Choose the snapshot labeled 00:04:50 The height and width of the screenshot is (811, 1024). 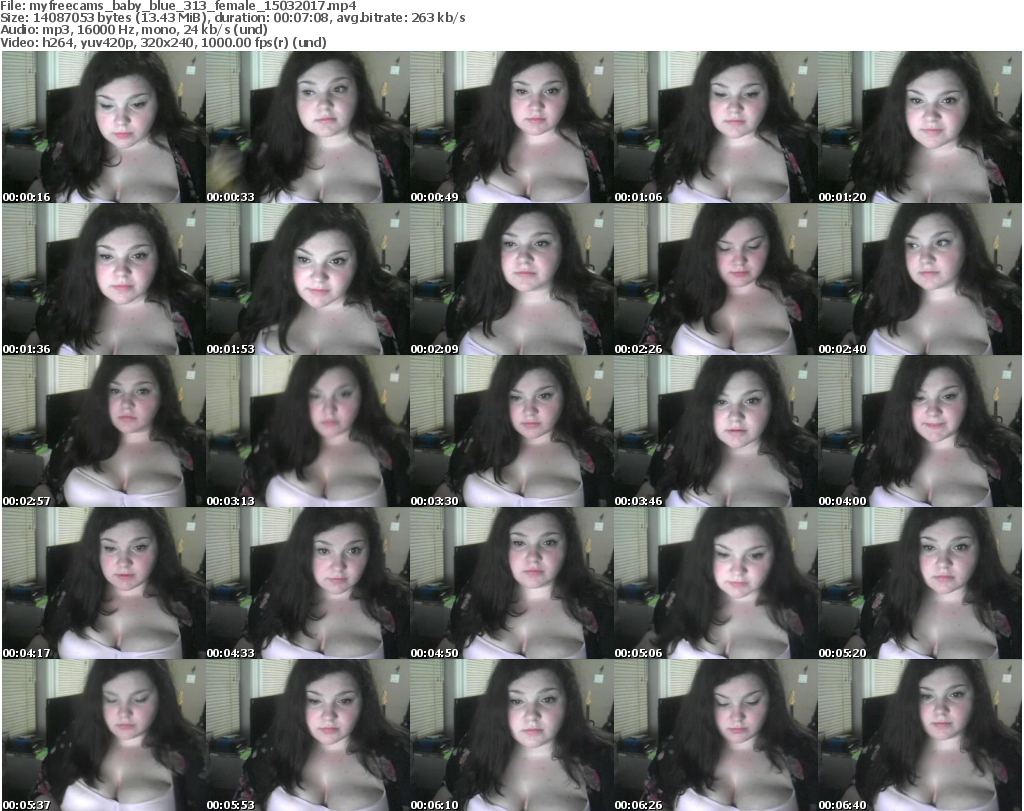(x=512, y=583)
